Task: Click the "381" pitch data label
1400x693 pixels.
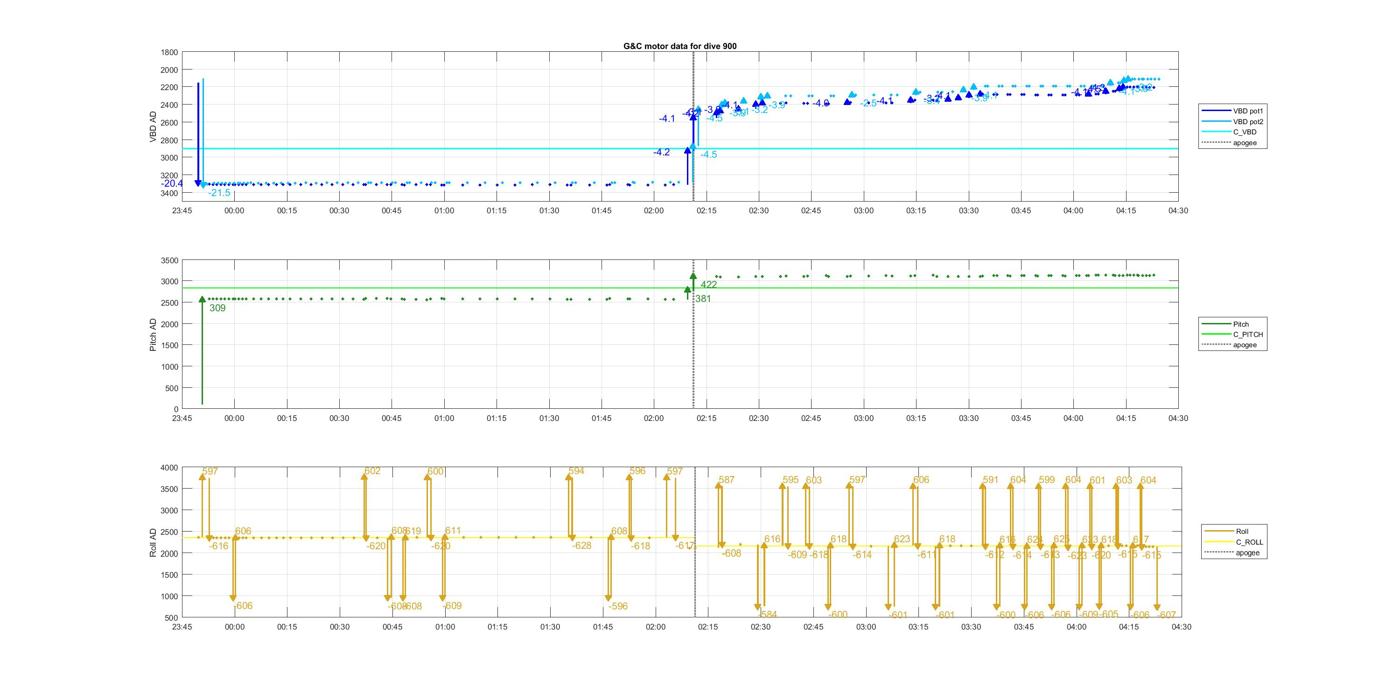Action: pyautogui.click(x=703, y=298)
